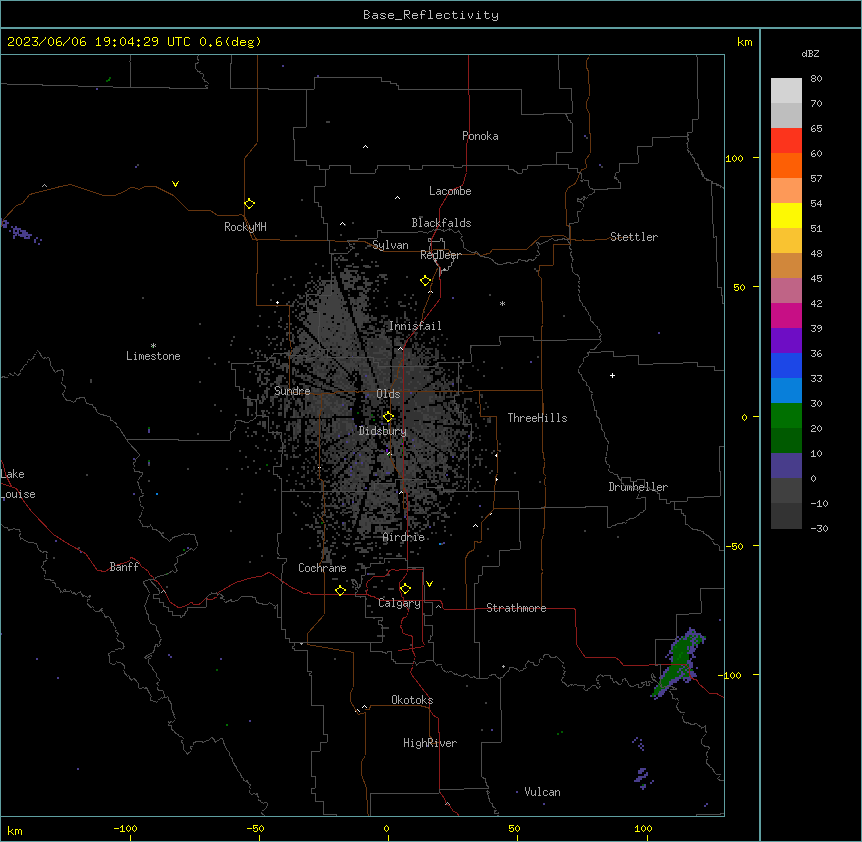862x842 pixels.
Task: Select the 54 dBZ yellow swatch
Action: [x=786, y=215]
